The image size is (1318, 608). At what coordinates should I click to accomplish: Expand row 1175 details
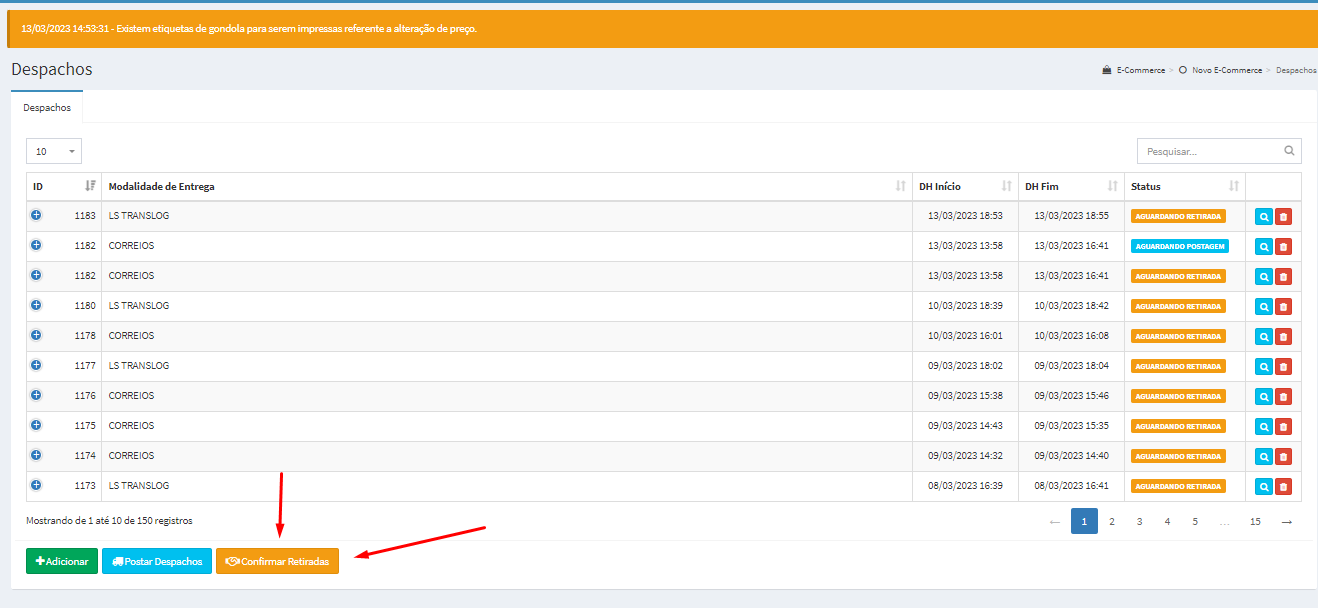pos(36,425)
